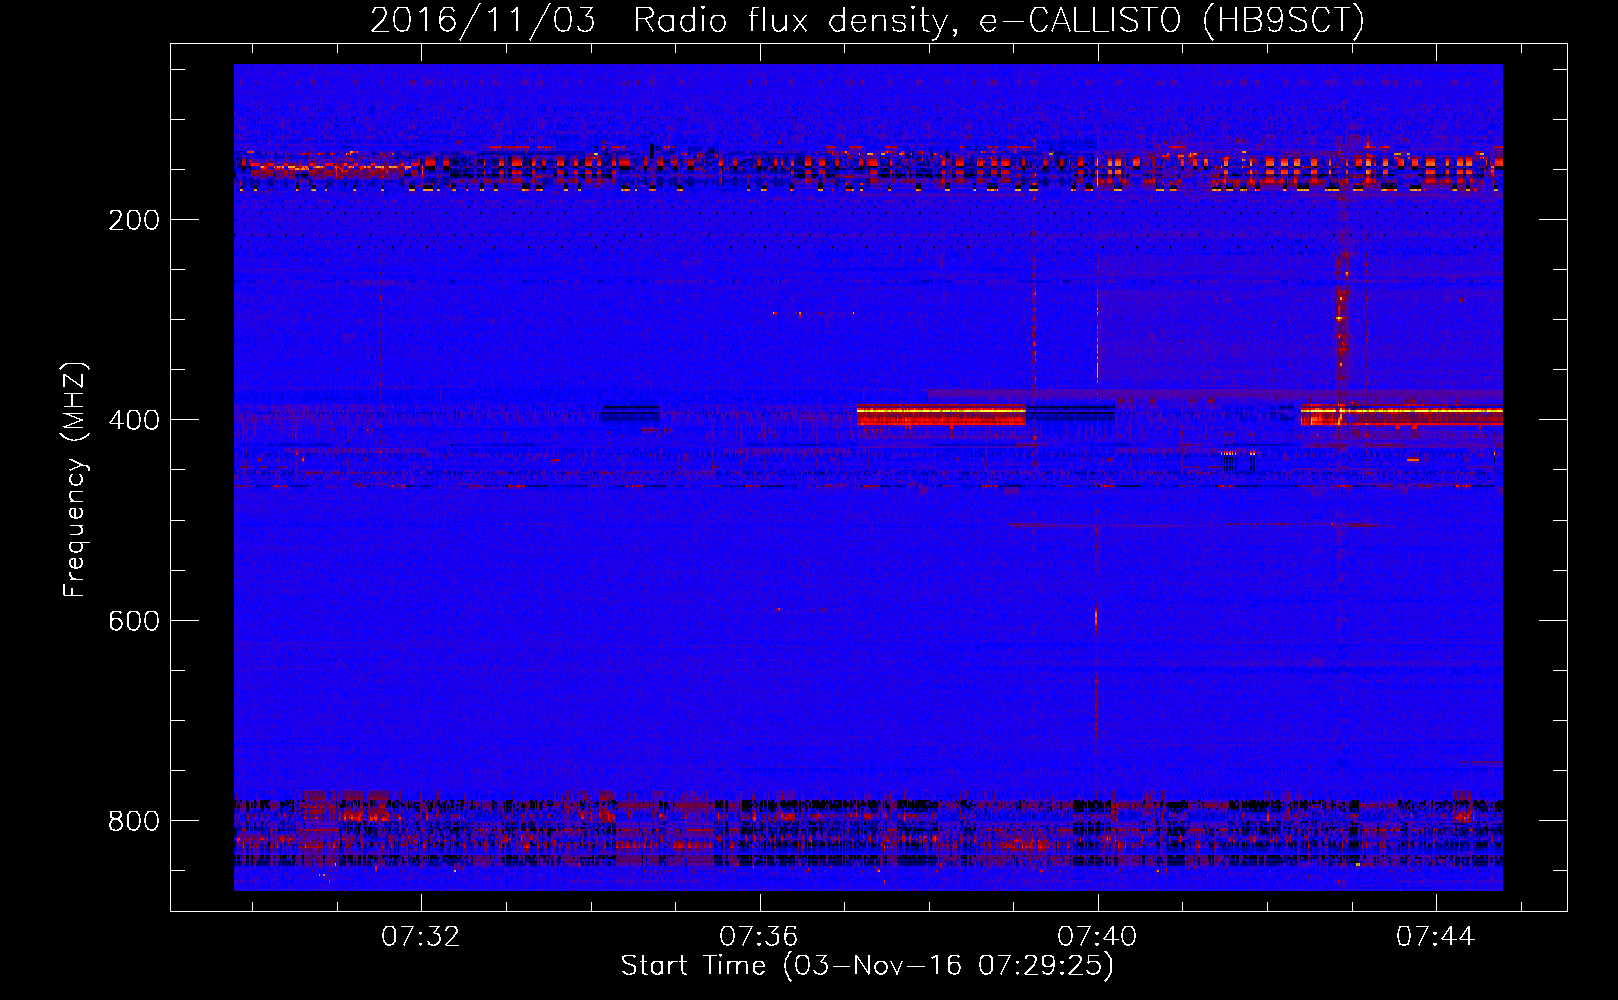This screenshot has height=1000, width=1618.
Task: Click the y-axis label "Frequency (MHZ)"
Action: tap(75, 480)
